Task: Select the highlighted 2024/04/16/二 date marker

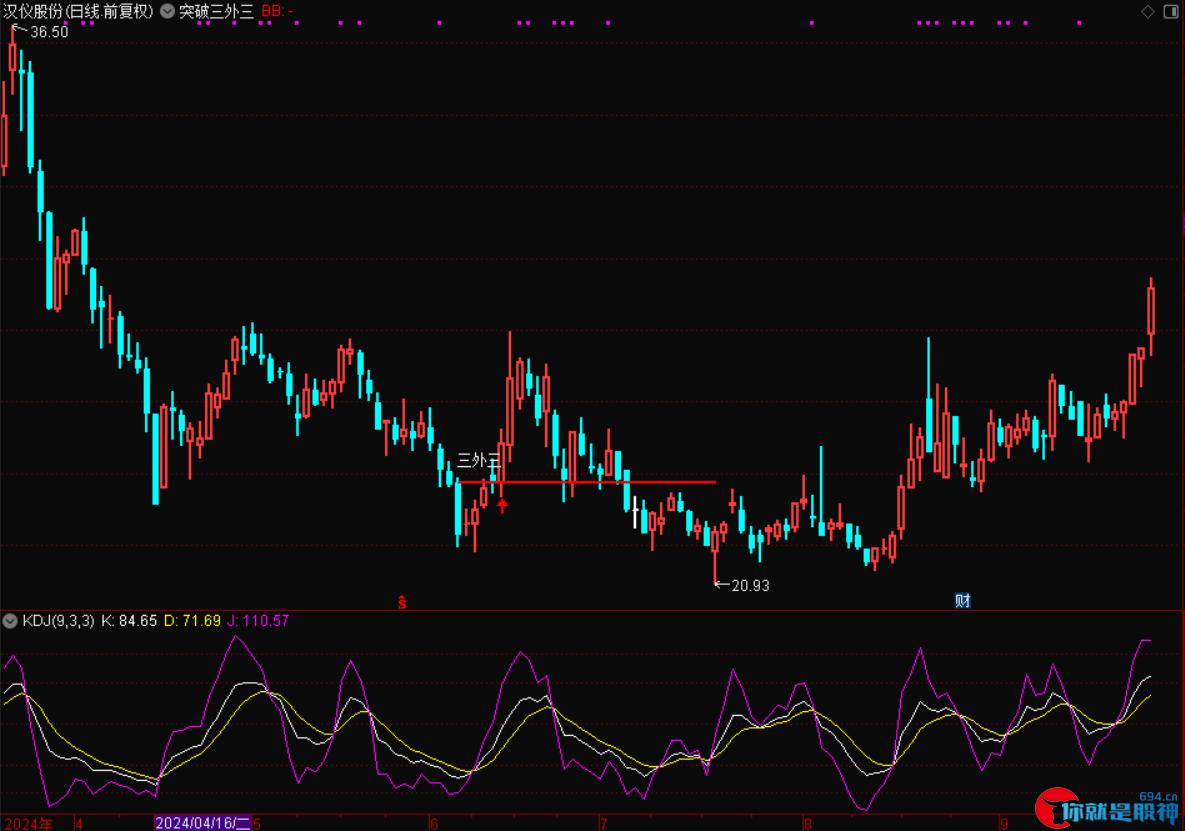Action: [203, 823]
